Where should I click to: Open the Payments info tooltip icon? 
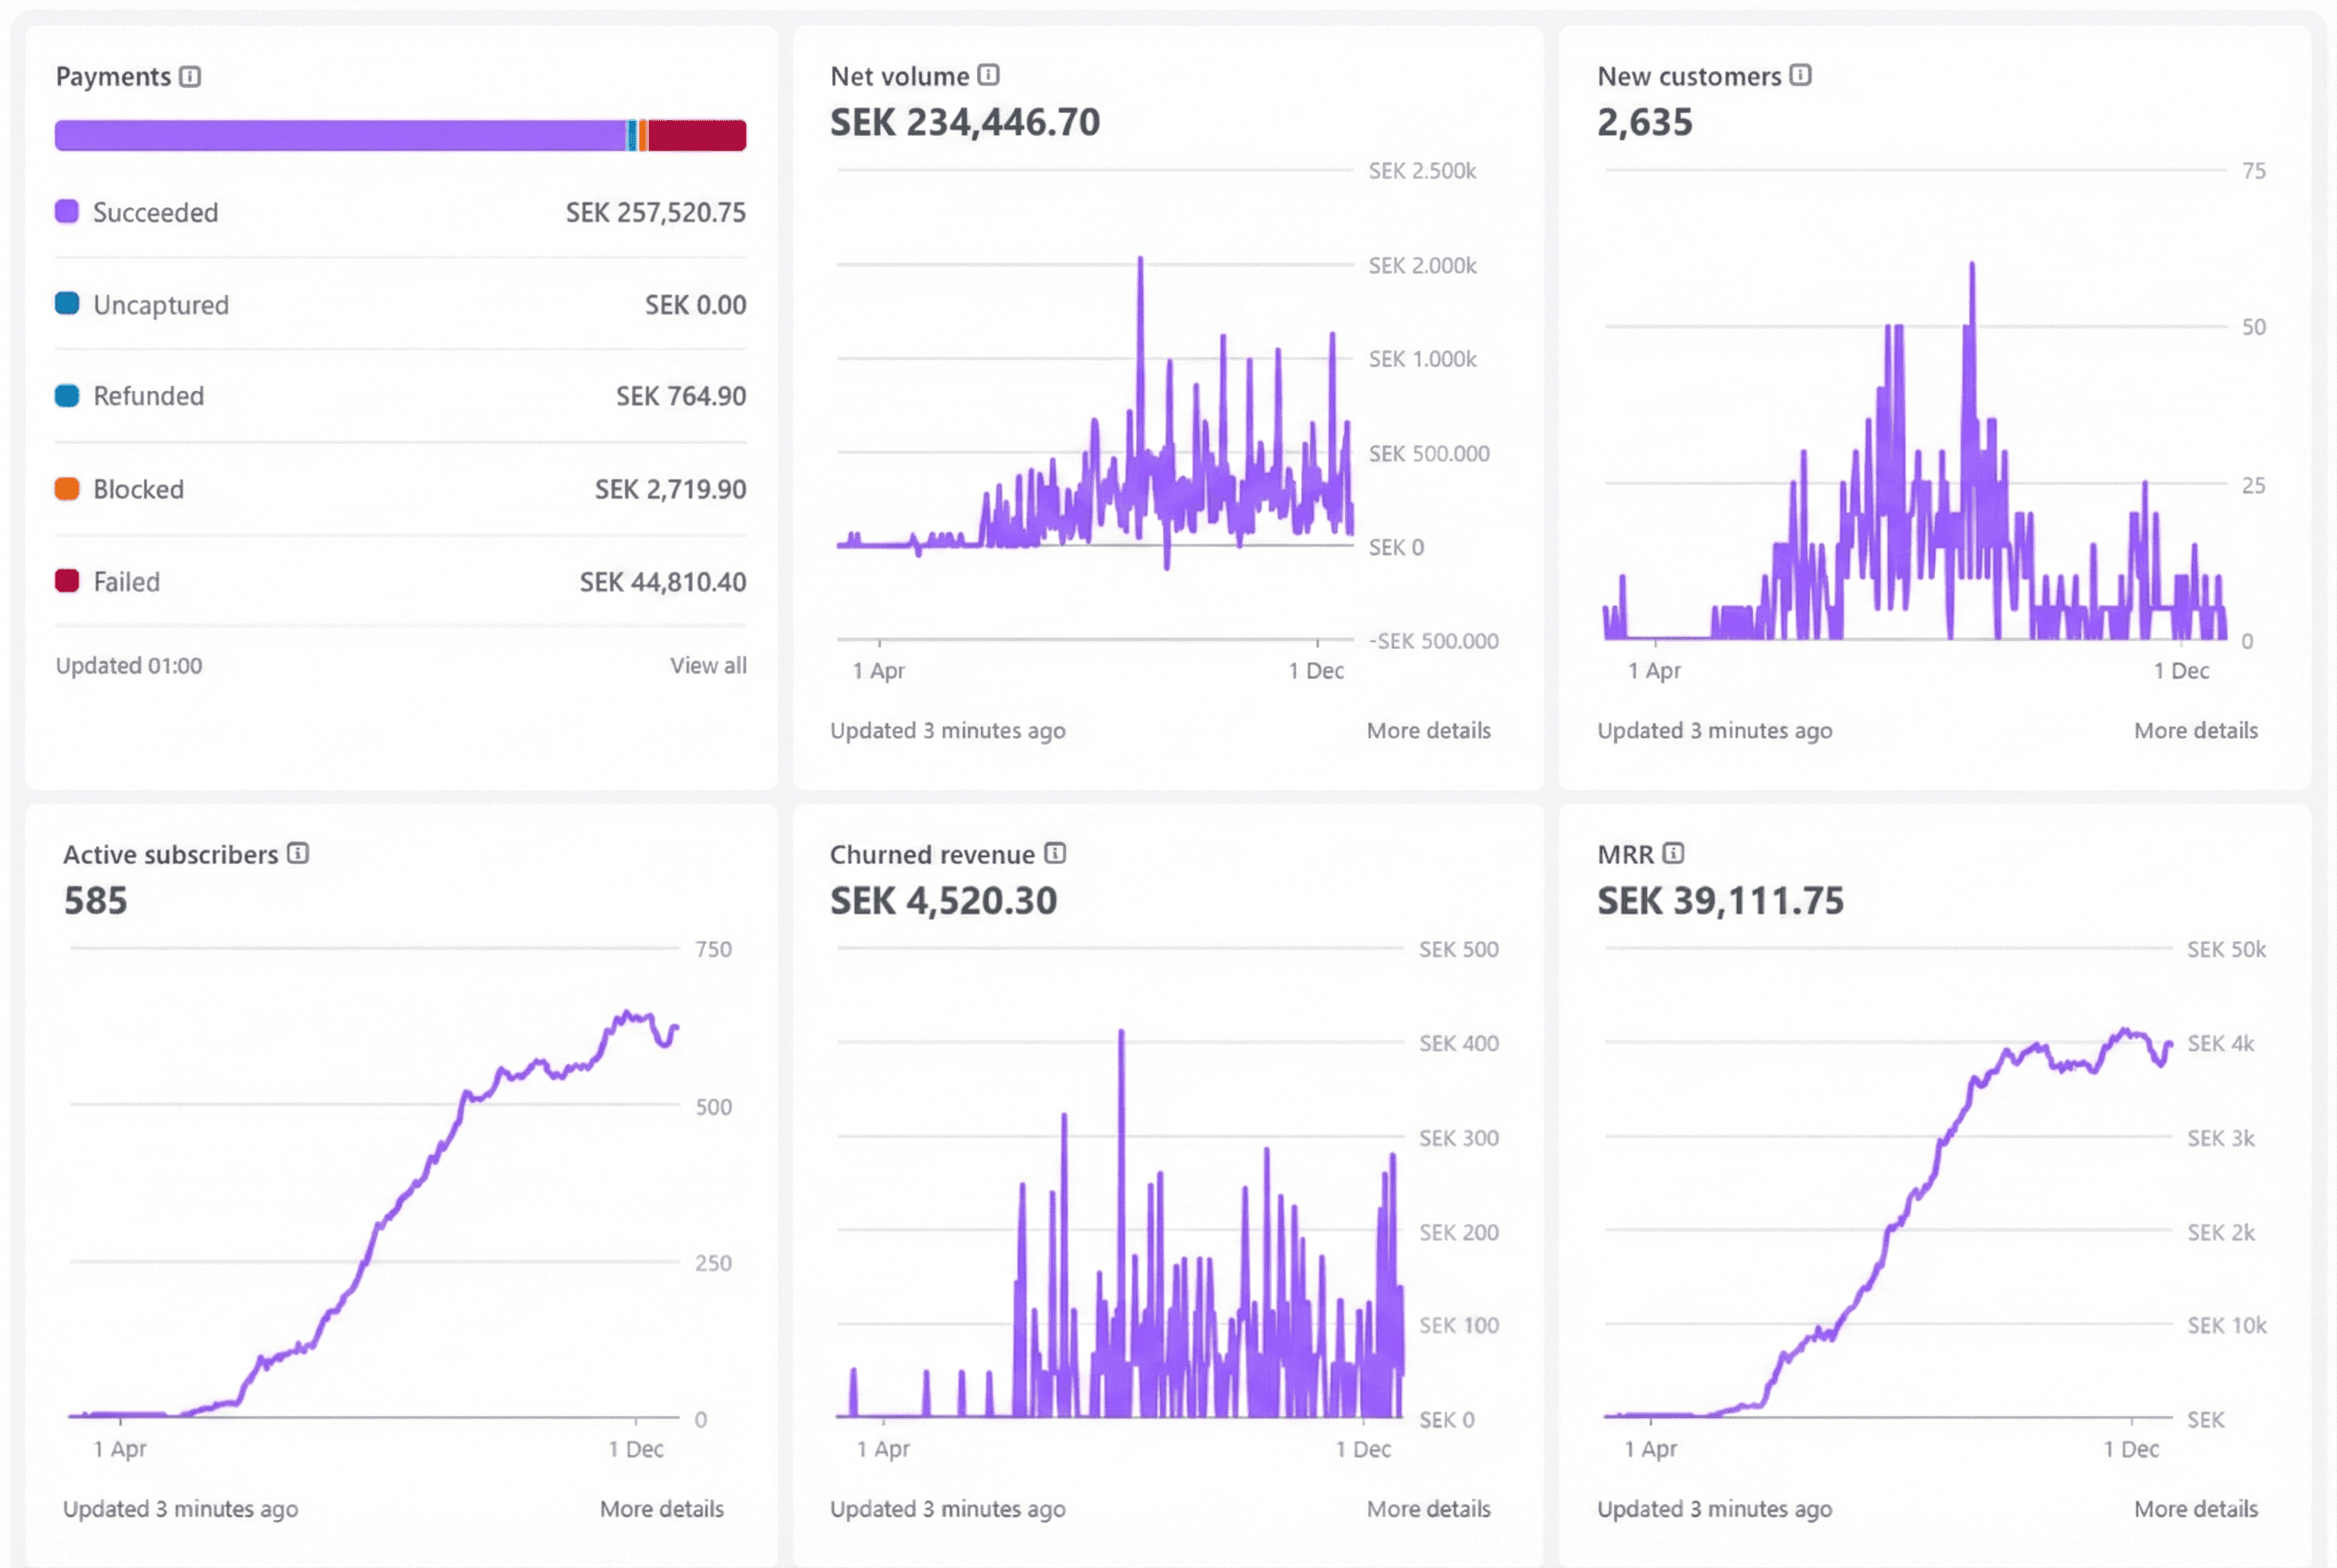(190, 76)
